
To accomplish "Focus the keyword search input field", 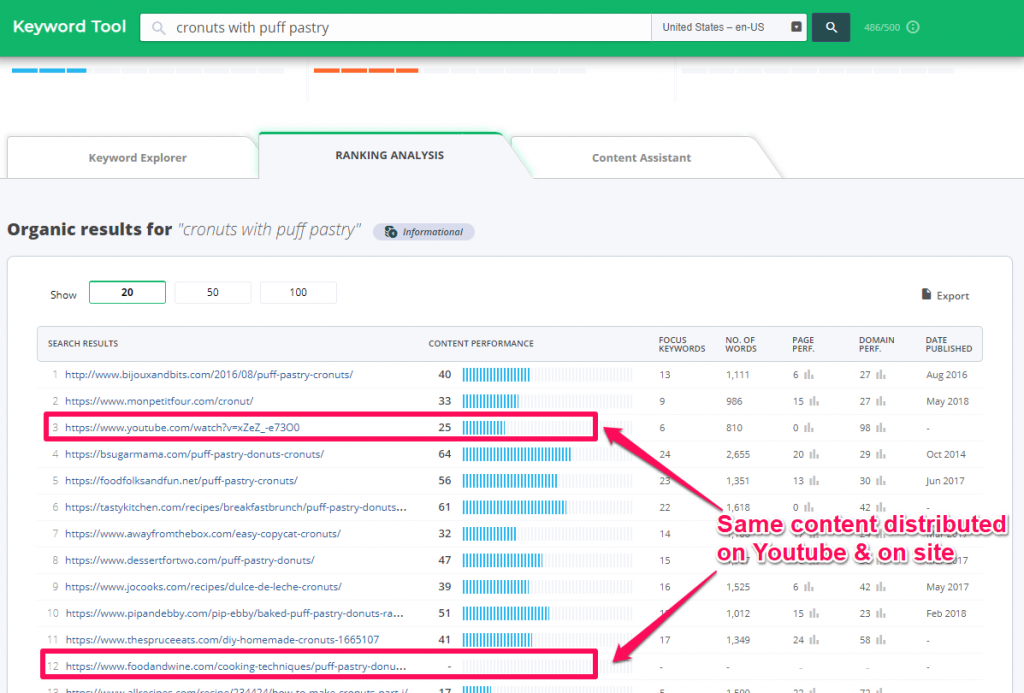I will tap(396, 27).
